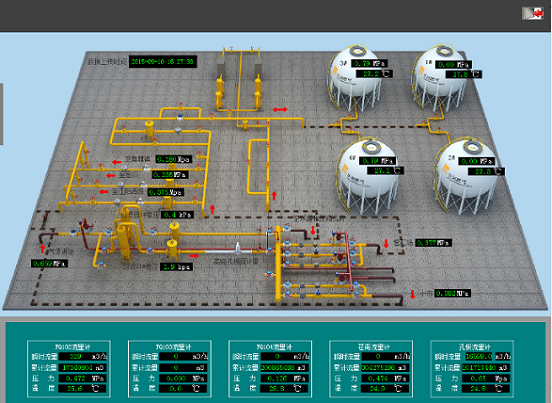Select the 2# spherical storage tank

coord(466,177)
